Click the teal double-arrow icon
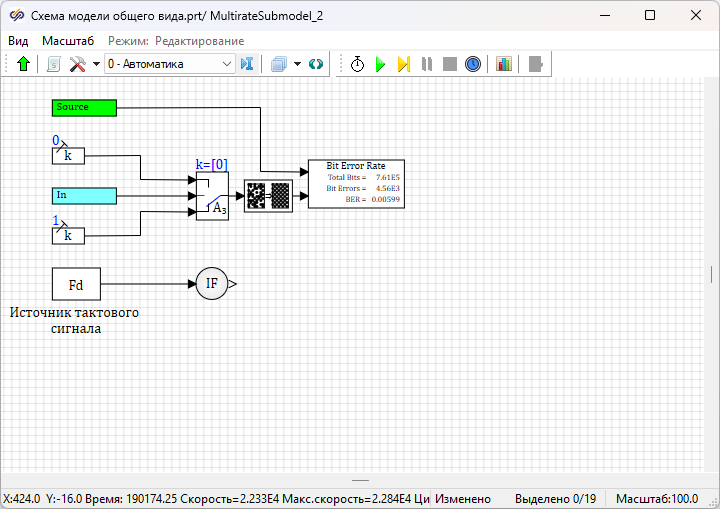This screenshot has height=509, width=720. click(316, 64)
